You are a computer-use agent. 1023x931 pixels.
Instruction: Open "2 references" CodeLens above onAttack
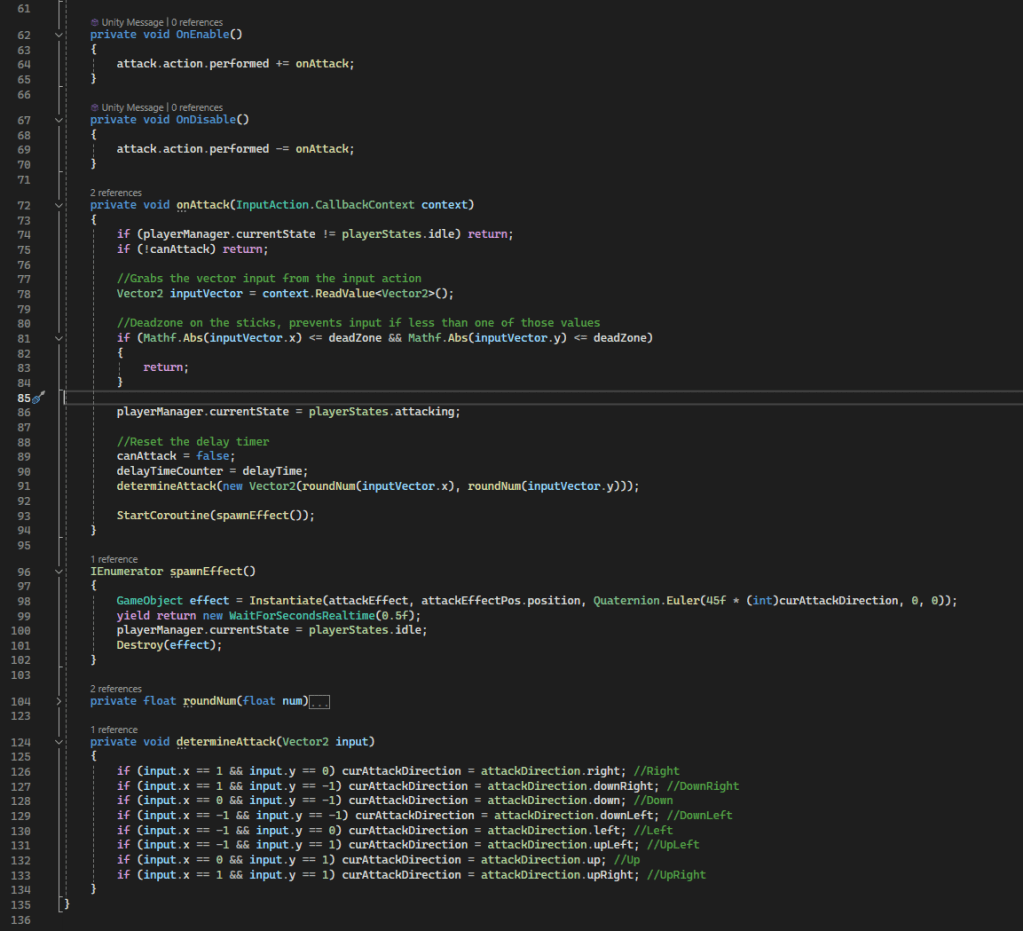point(116,192)
